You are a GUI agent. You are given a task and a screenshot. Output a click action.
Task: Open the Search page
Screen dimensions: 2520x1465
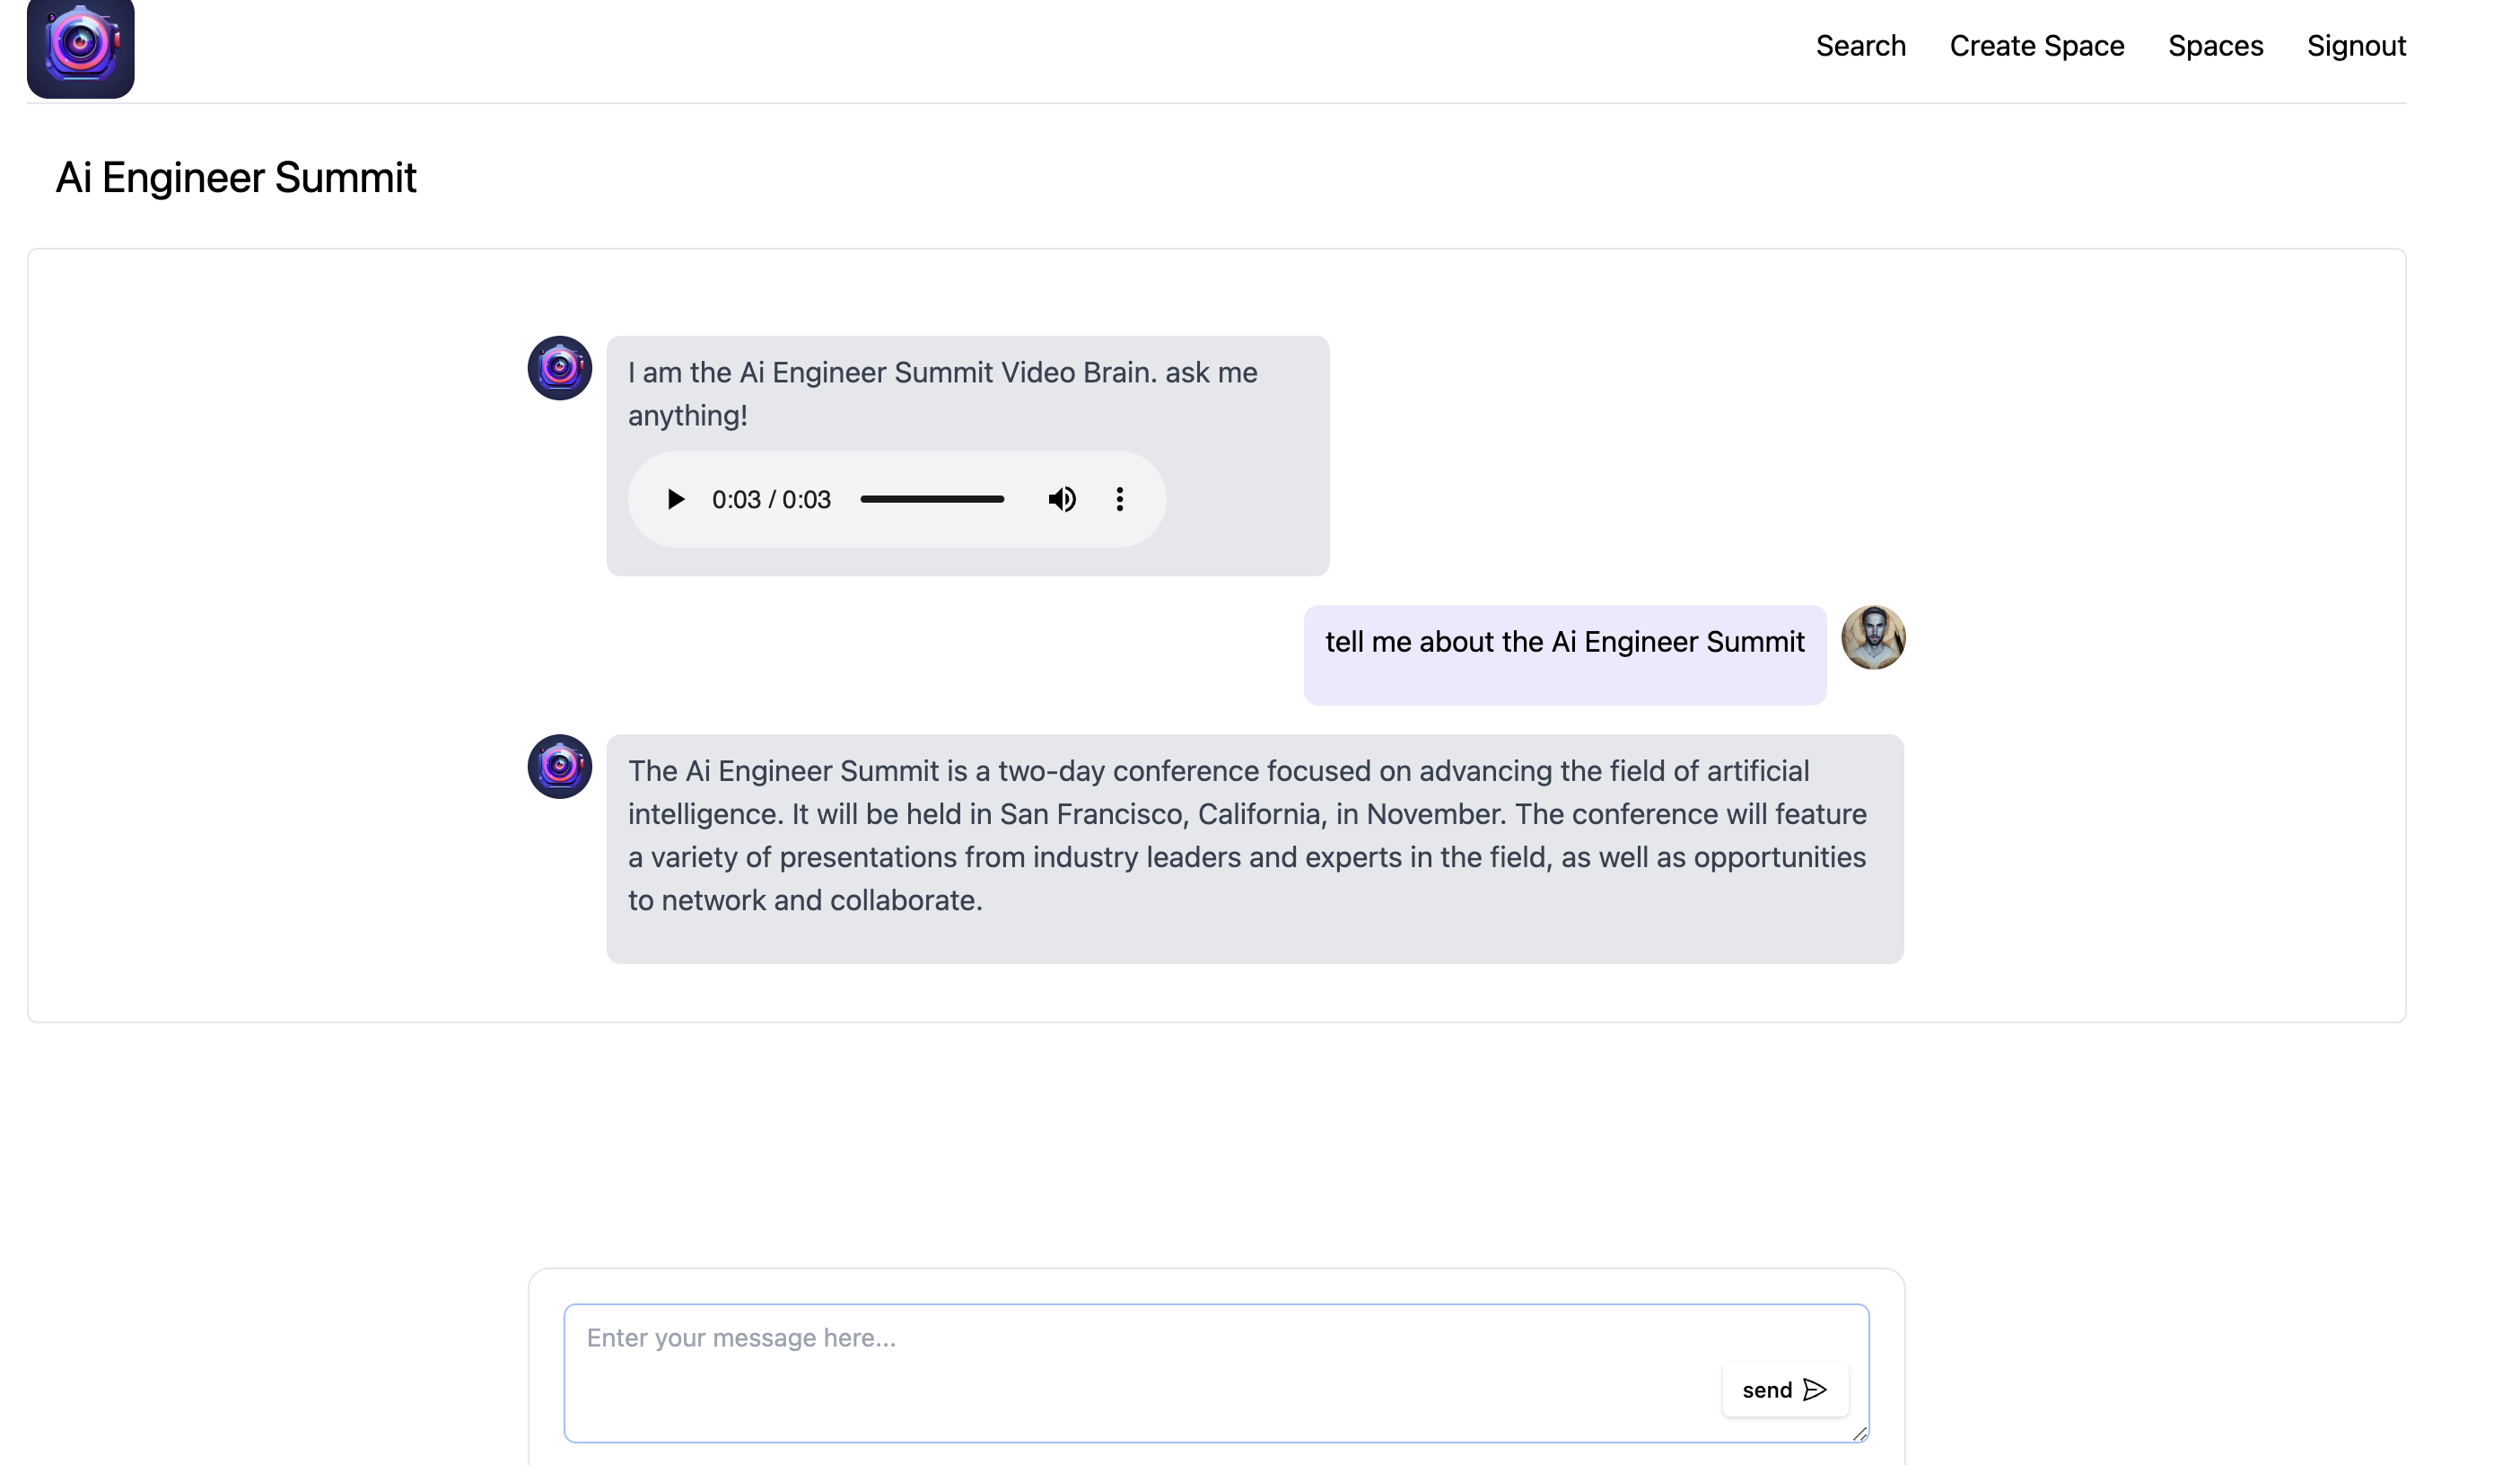tap(1860, 46)
